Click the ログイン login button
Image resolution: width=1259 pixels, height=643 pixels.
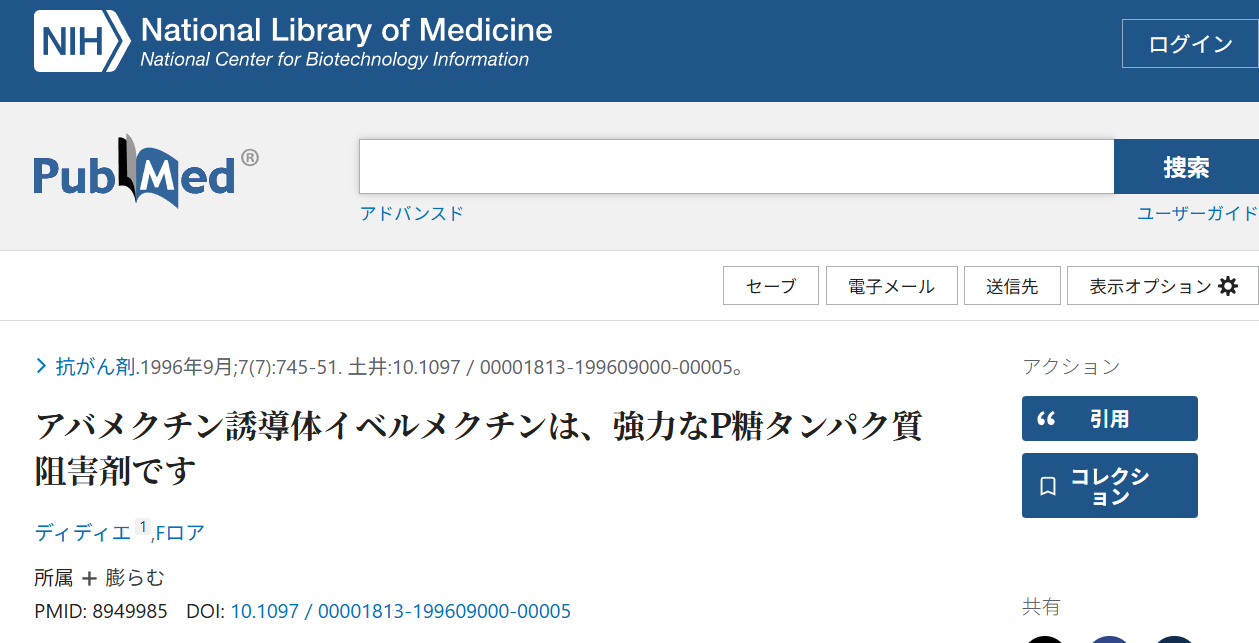(x=1190, y=44)
